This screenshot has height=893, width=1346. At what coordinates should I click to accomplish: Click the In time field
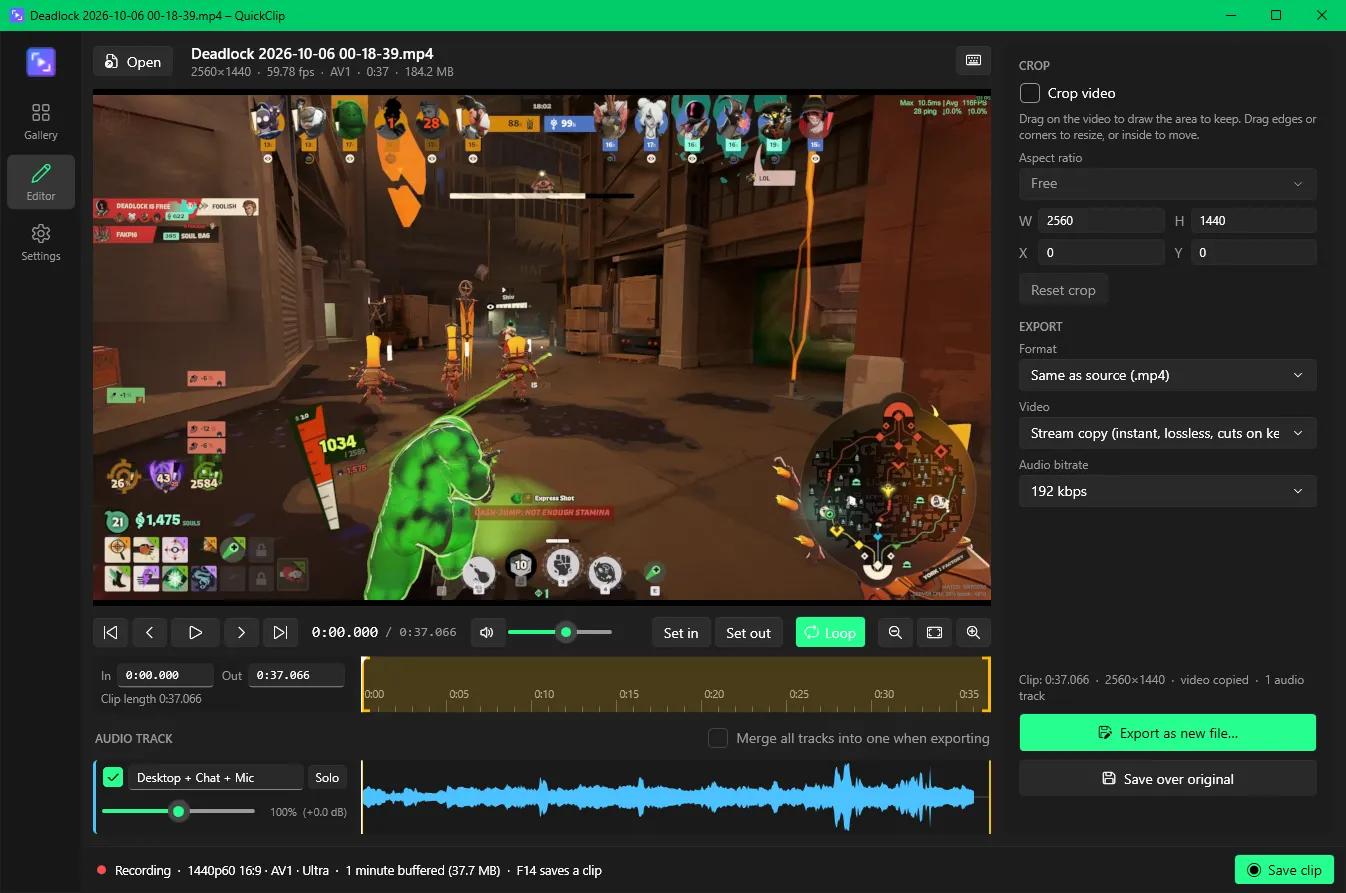tap(165, 675)
